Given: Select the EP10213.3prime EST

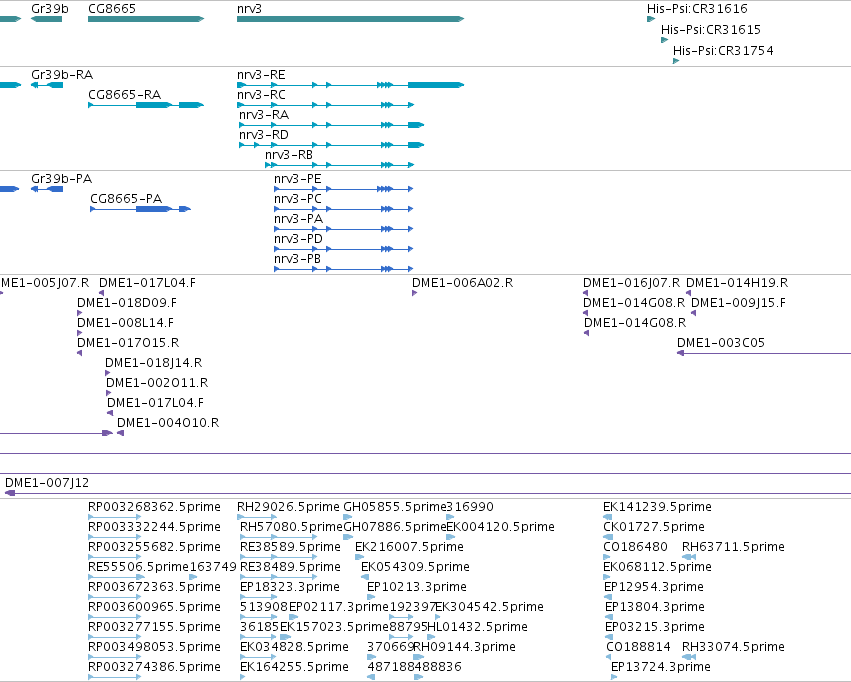Looking at the screenshot, I should pyautogui.click(x=417, y=588).
